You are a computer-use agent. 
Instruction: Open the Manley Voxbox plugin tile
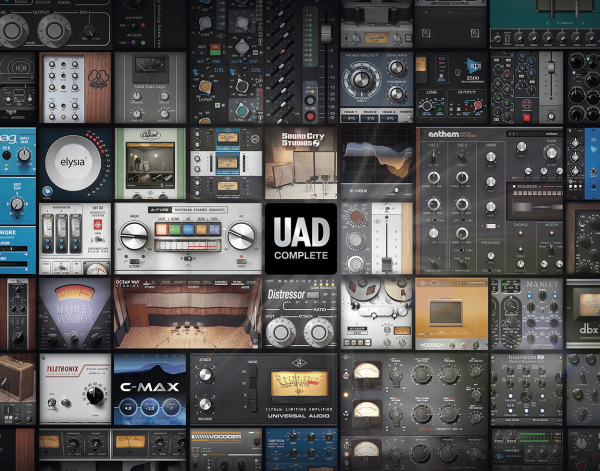point(75,314)
